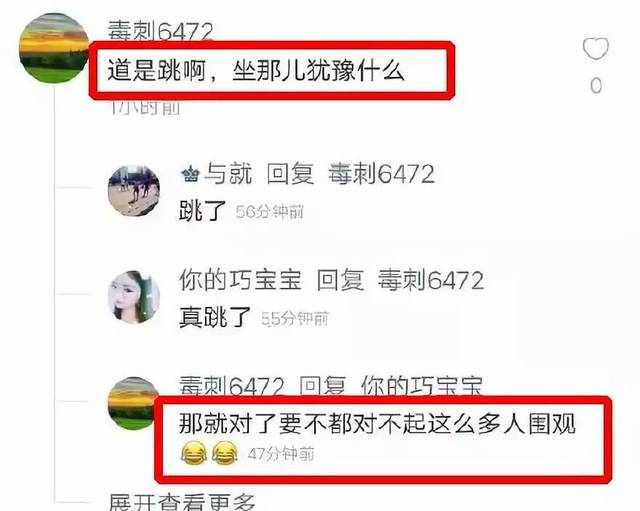Open 毒刺6472's avatar on the last reply
Screen dimensions: 640x511
[131, 403]
